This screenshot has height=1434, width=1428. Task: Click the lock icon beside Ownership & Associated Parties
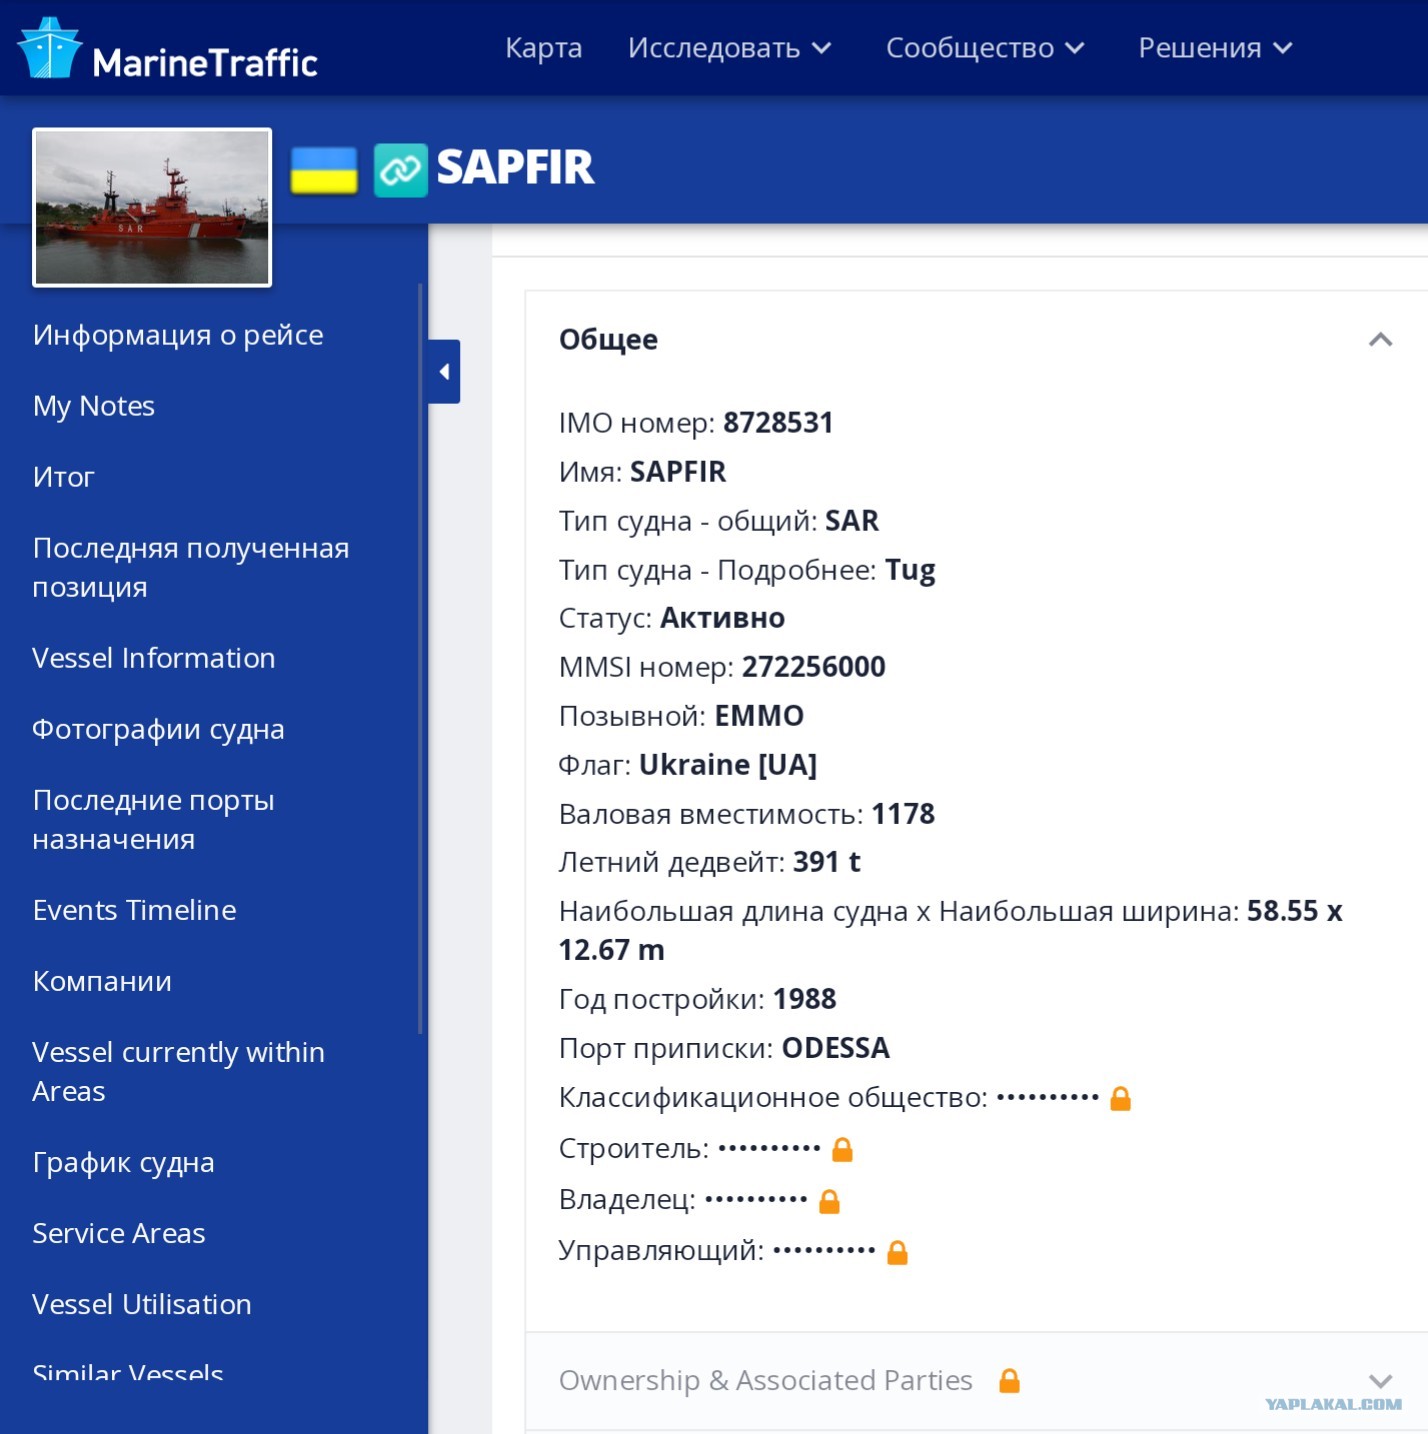point(1010,1381)
